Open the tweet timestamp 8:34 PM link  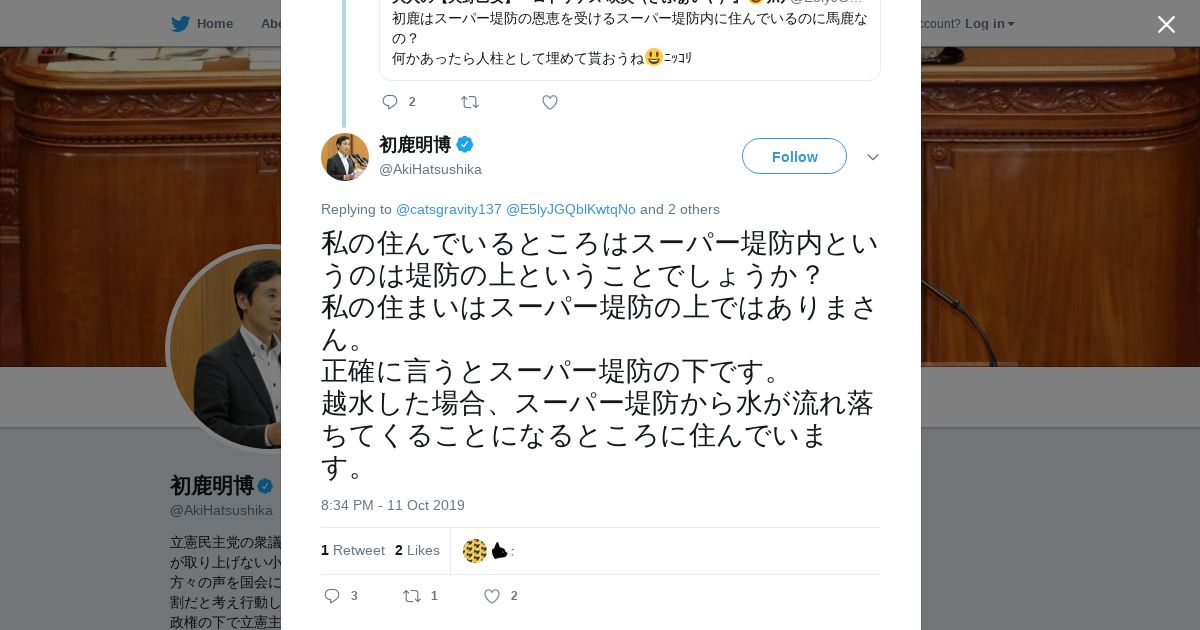(392, 505)
